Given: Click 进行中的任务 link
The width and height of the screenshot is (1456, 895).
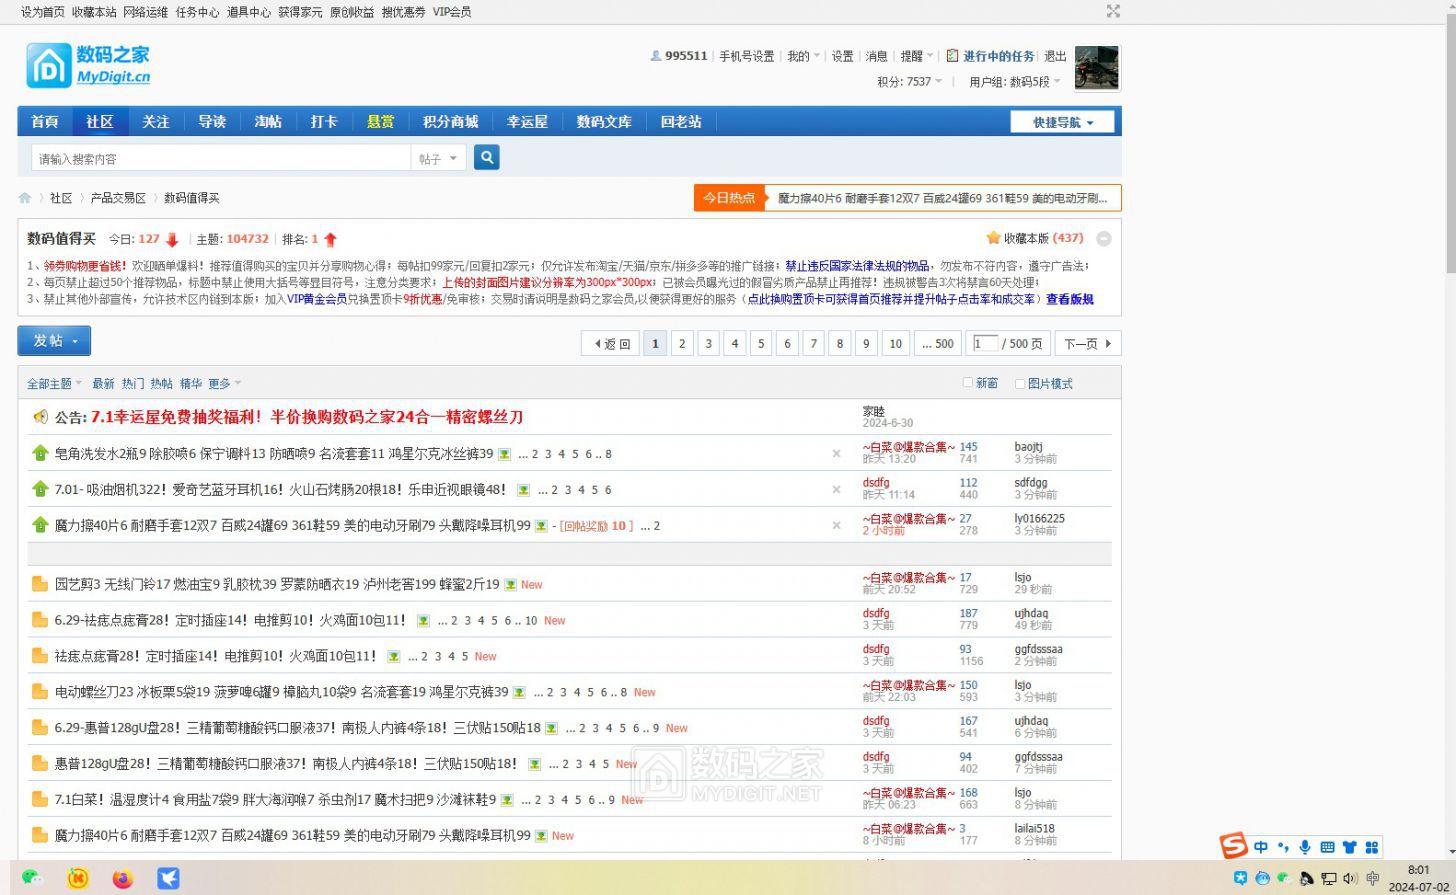Looking at the screenshot, I should click(998, 56).
